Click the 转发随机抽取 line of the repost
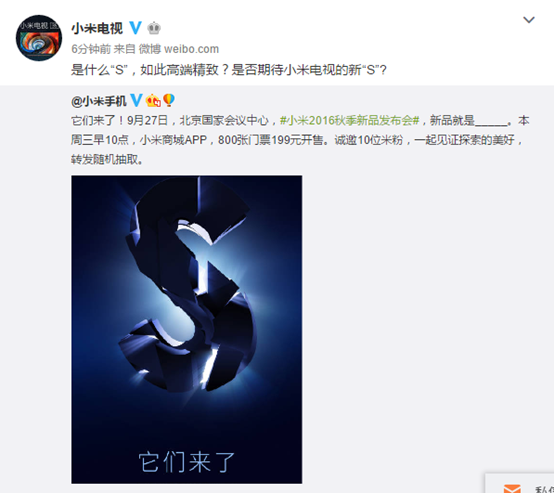The height and width of the screenshot is (493, 554). (107, 159)
